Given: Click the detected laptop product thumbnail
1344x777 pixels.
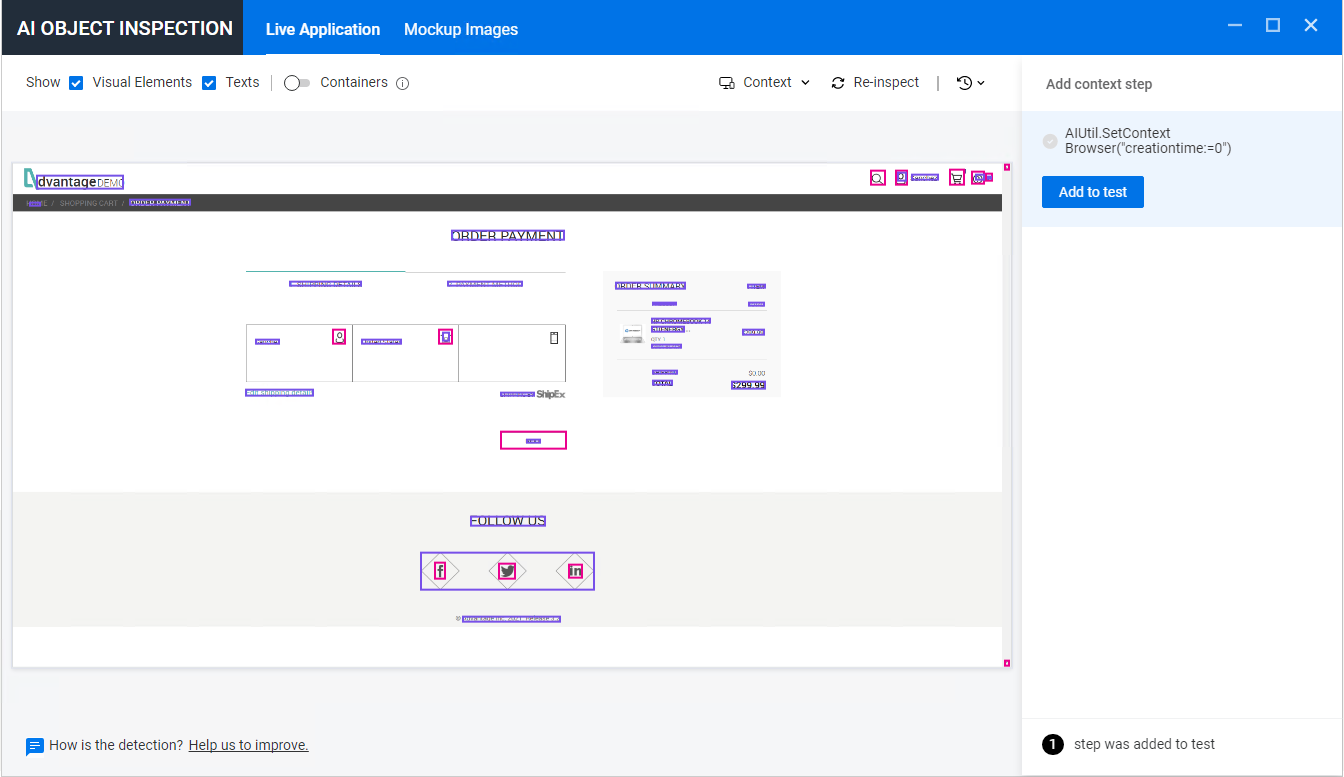Looking at the screenshot, I should (x=632, y=335).
